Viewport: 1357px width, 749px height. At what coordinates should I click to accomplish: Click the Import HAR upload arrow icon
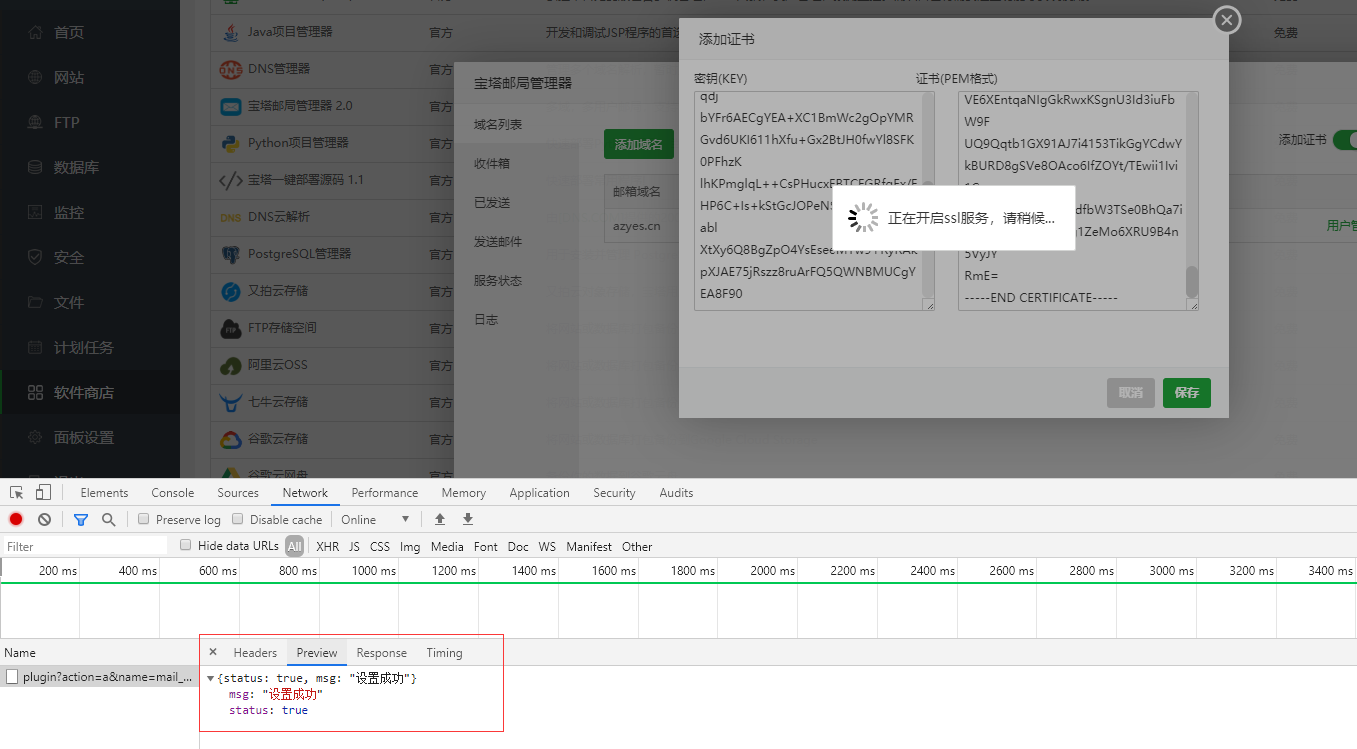point(439,519)
